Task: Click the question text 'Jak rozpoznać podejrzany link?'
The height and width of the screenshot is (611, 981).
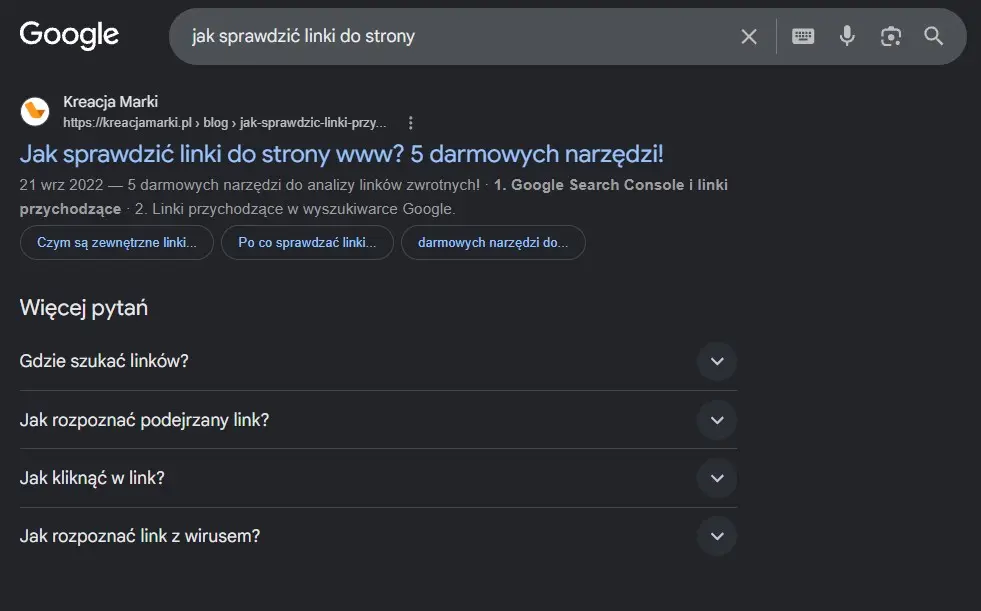Action: point(145,420)
